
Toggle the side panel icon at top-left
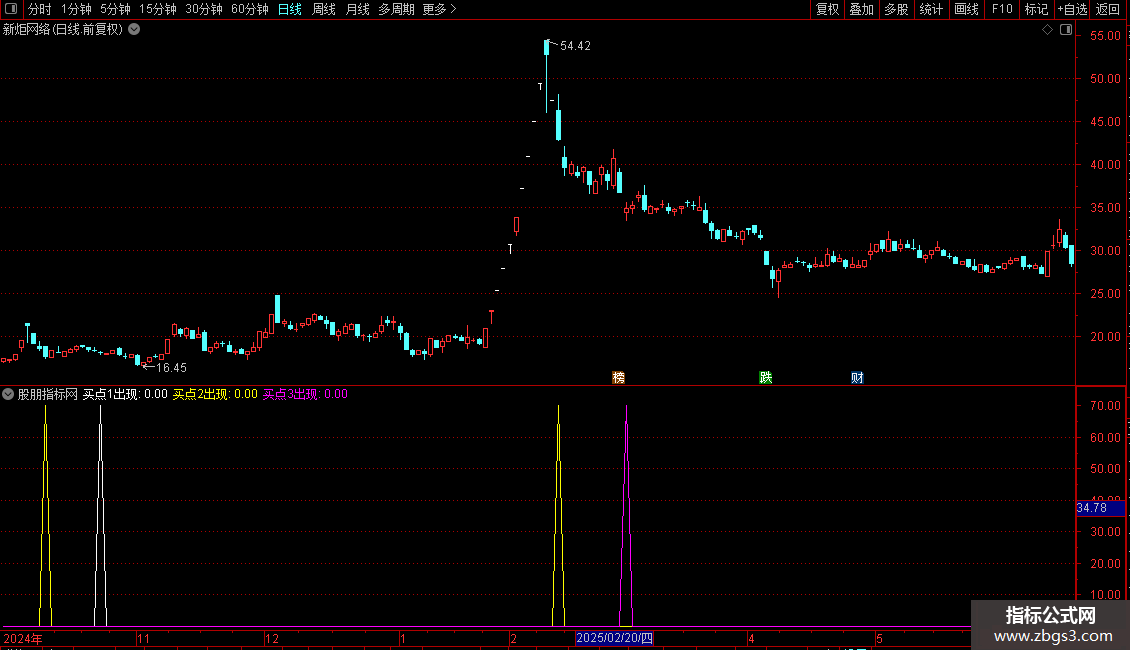coord(11,9)
